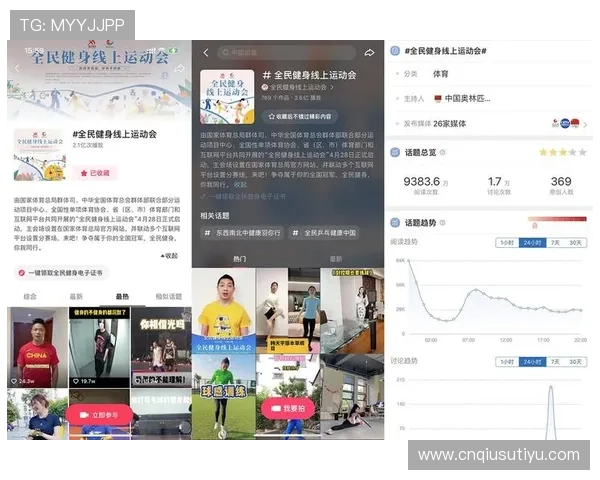
Task: Click the 1.7万 discussion count
Action: click(499, 182)
